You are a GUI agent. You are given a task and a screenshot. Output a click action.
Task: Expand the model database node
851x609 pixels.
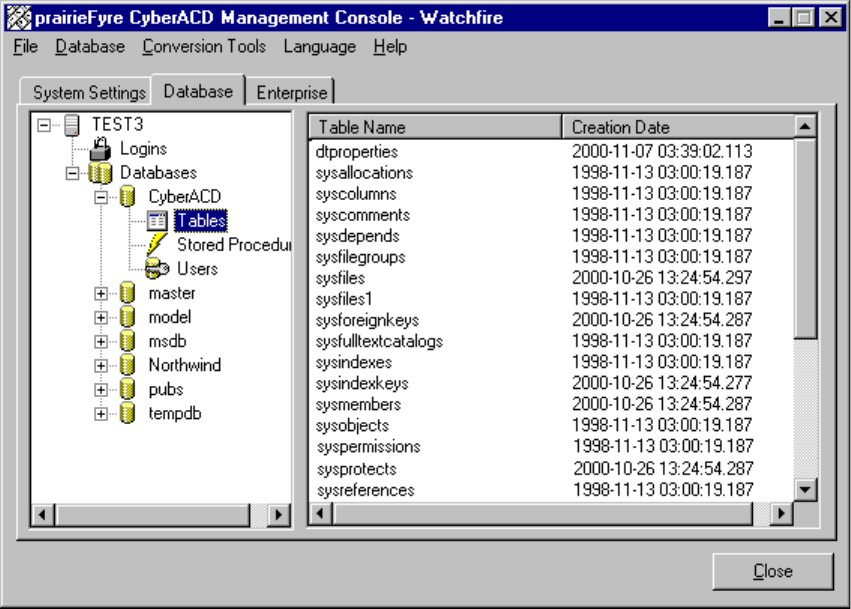coord(100,318)
